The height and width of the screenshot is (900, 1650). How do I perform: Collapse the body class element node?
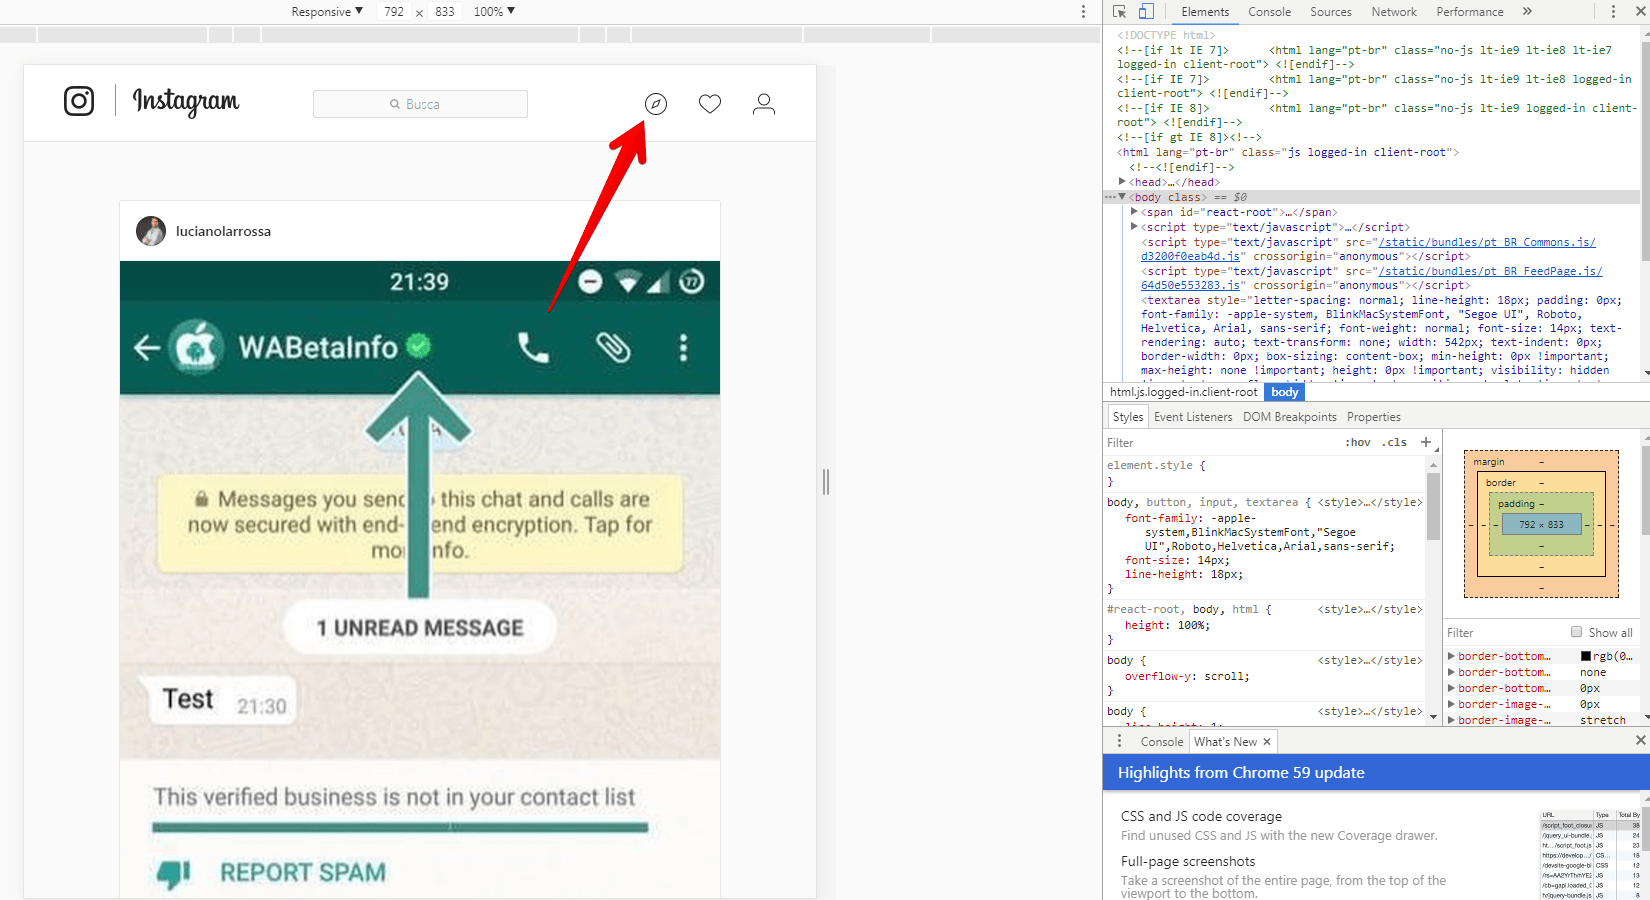(1122, 197)
